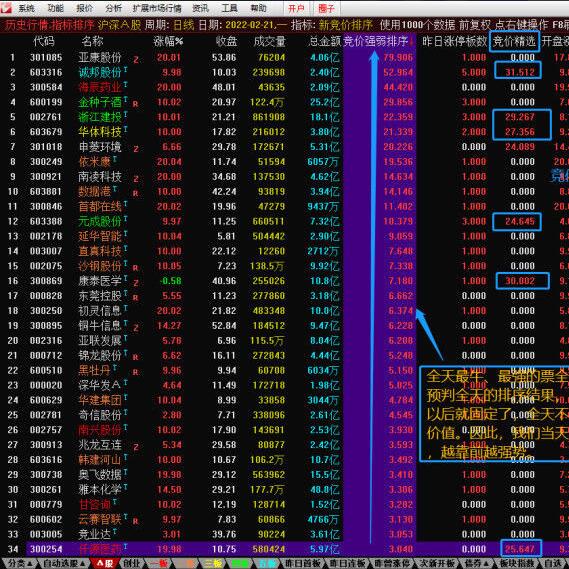569x569 pixels.
Task: Click the R marker beside 金种子酒
Action: [x=135, y=104]
